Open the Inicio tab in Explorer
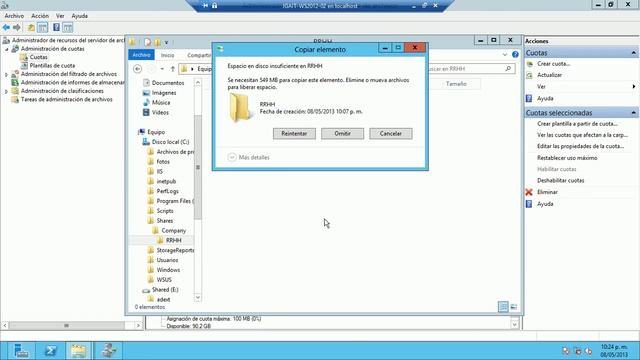The image size is (640, 360). coord(167,55)
